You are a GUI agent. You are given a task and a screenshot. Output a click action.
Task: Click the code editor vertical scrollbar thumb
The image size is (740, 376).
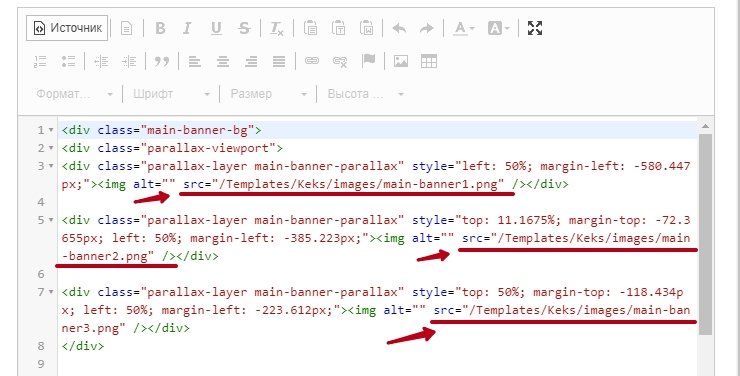(x=705, y=234)
